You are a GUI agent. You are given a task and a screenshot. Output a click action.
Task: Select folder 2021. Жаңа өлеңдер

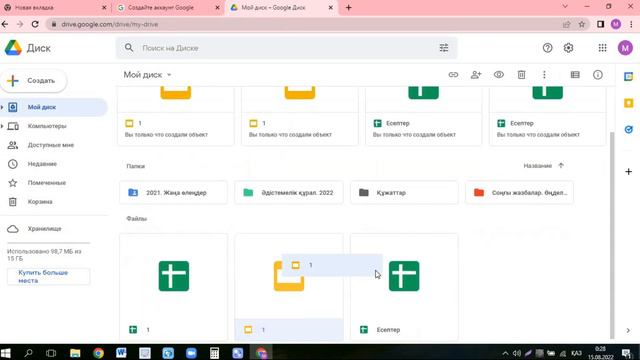pyautogui.click(x=173, y=193)
